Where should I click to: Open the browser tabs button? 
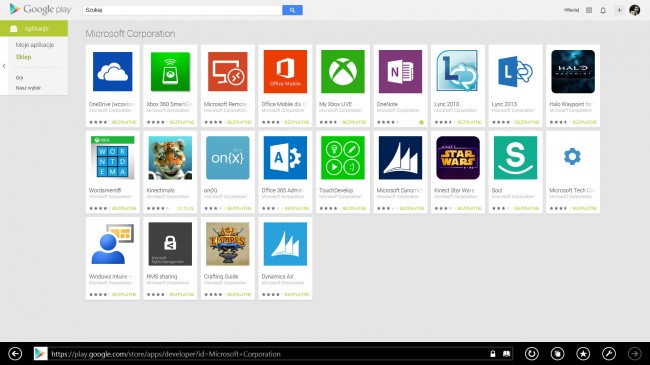[558, 354]
